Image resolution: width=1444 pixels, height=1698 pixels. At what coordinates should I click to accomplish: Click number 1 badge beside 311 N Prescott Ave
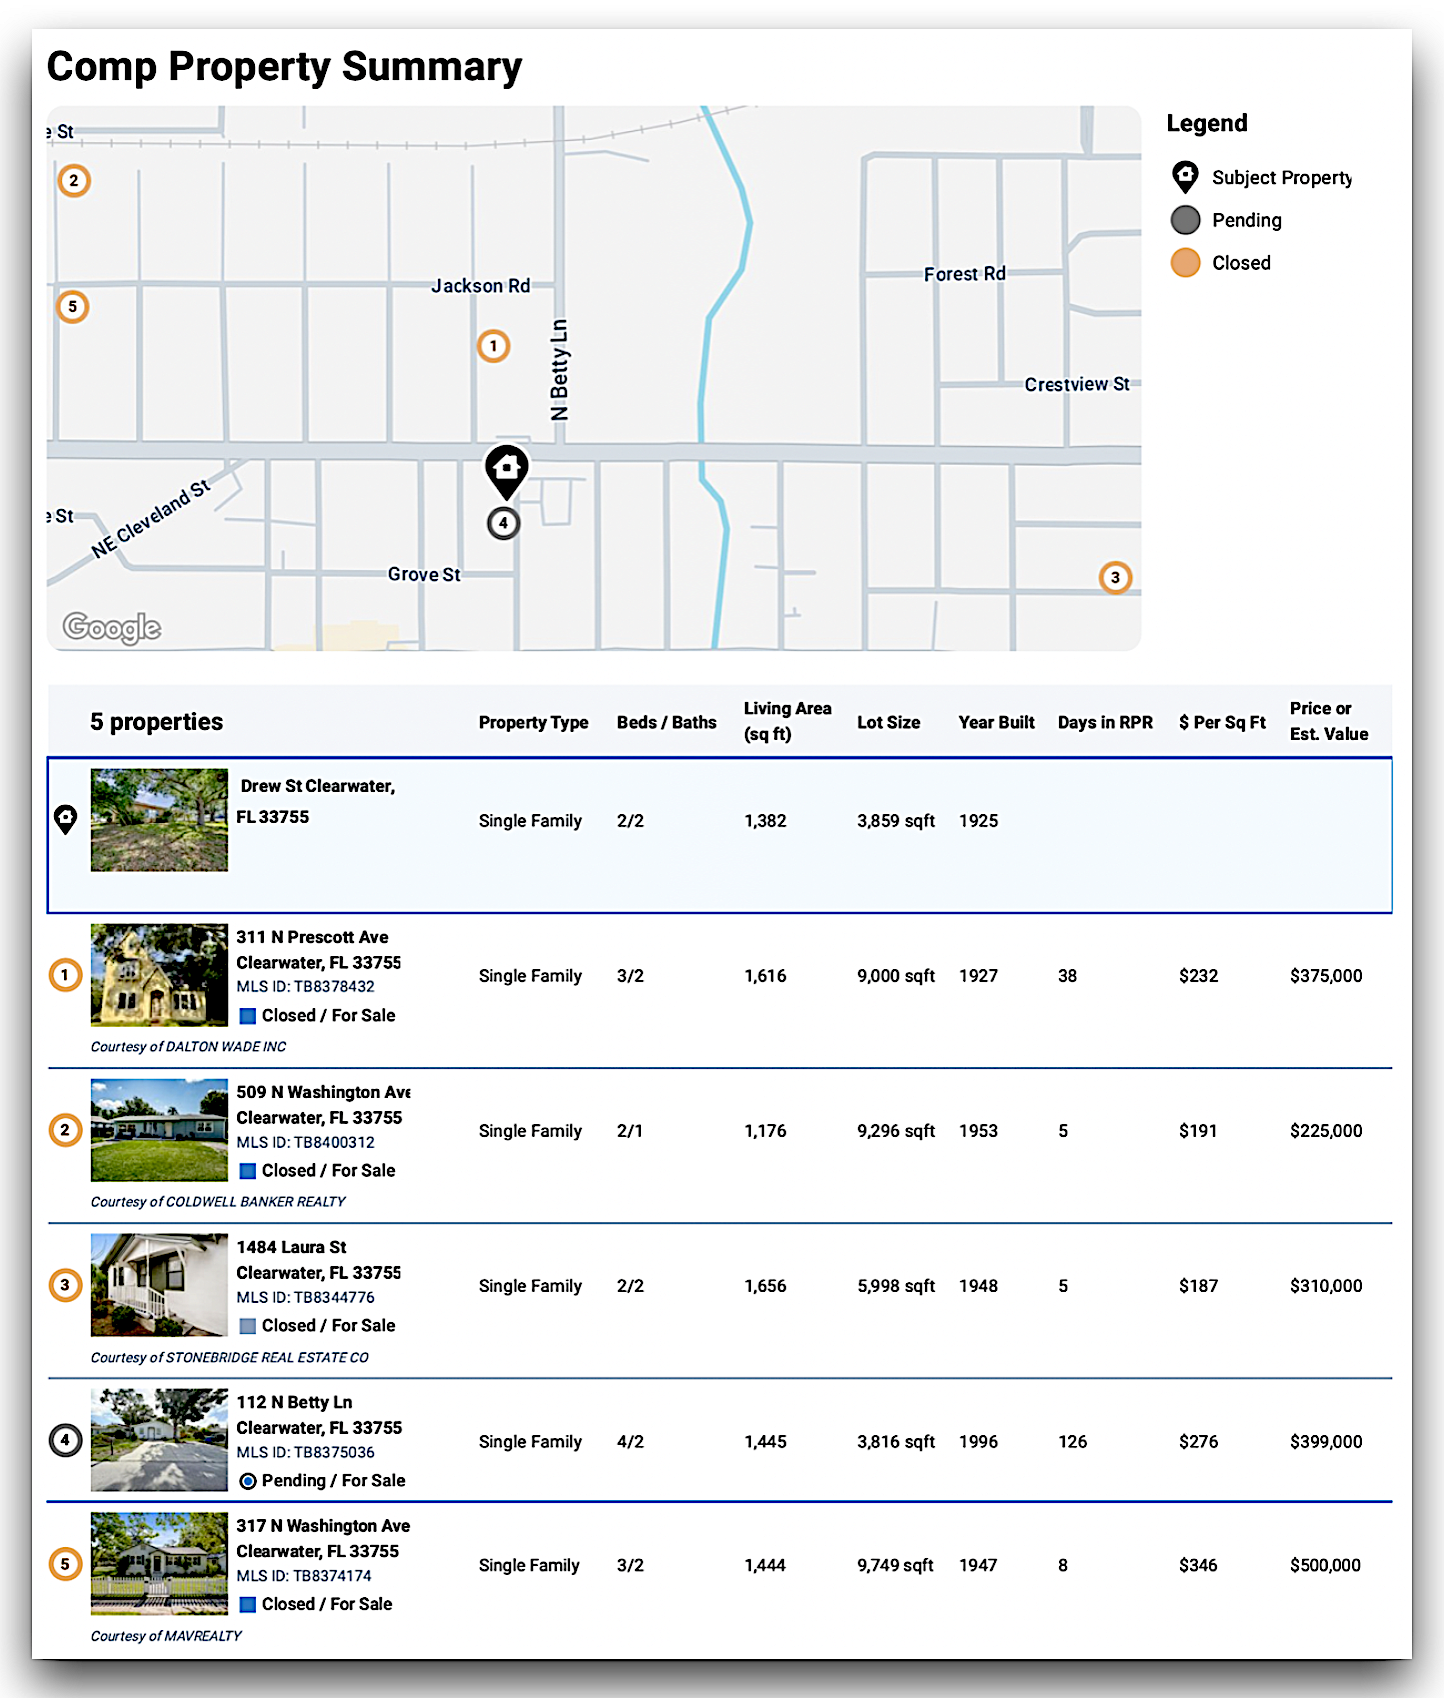click(65, 975)
